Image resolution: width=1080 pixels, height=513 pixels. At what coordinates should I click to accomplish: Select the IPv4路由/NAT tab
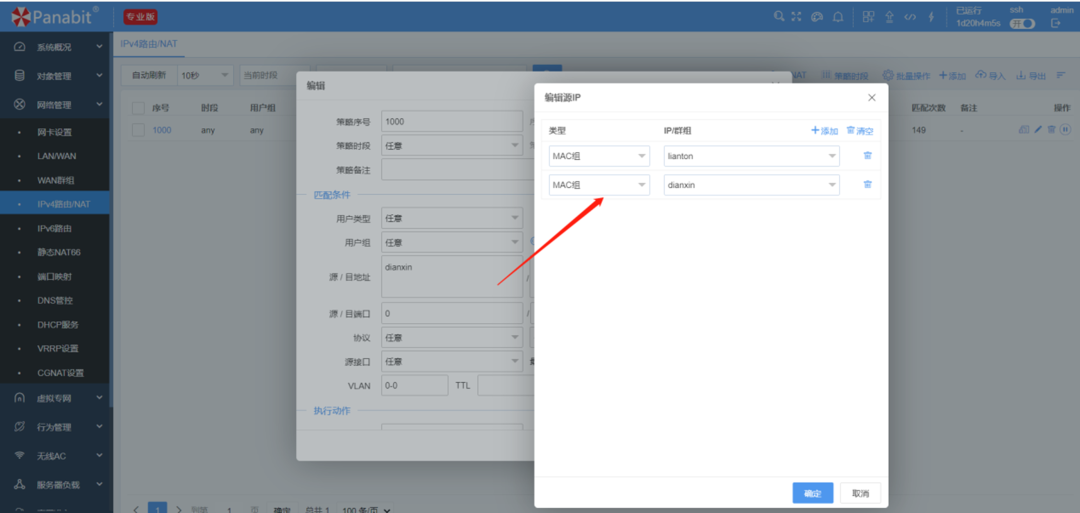tap(149, 43)
